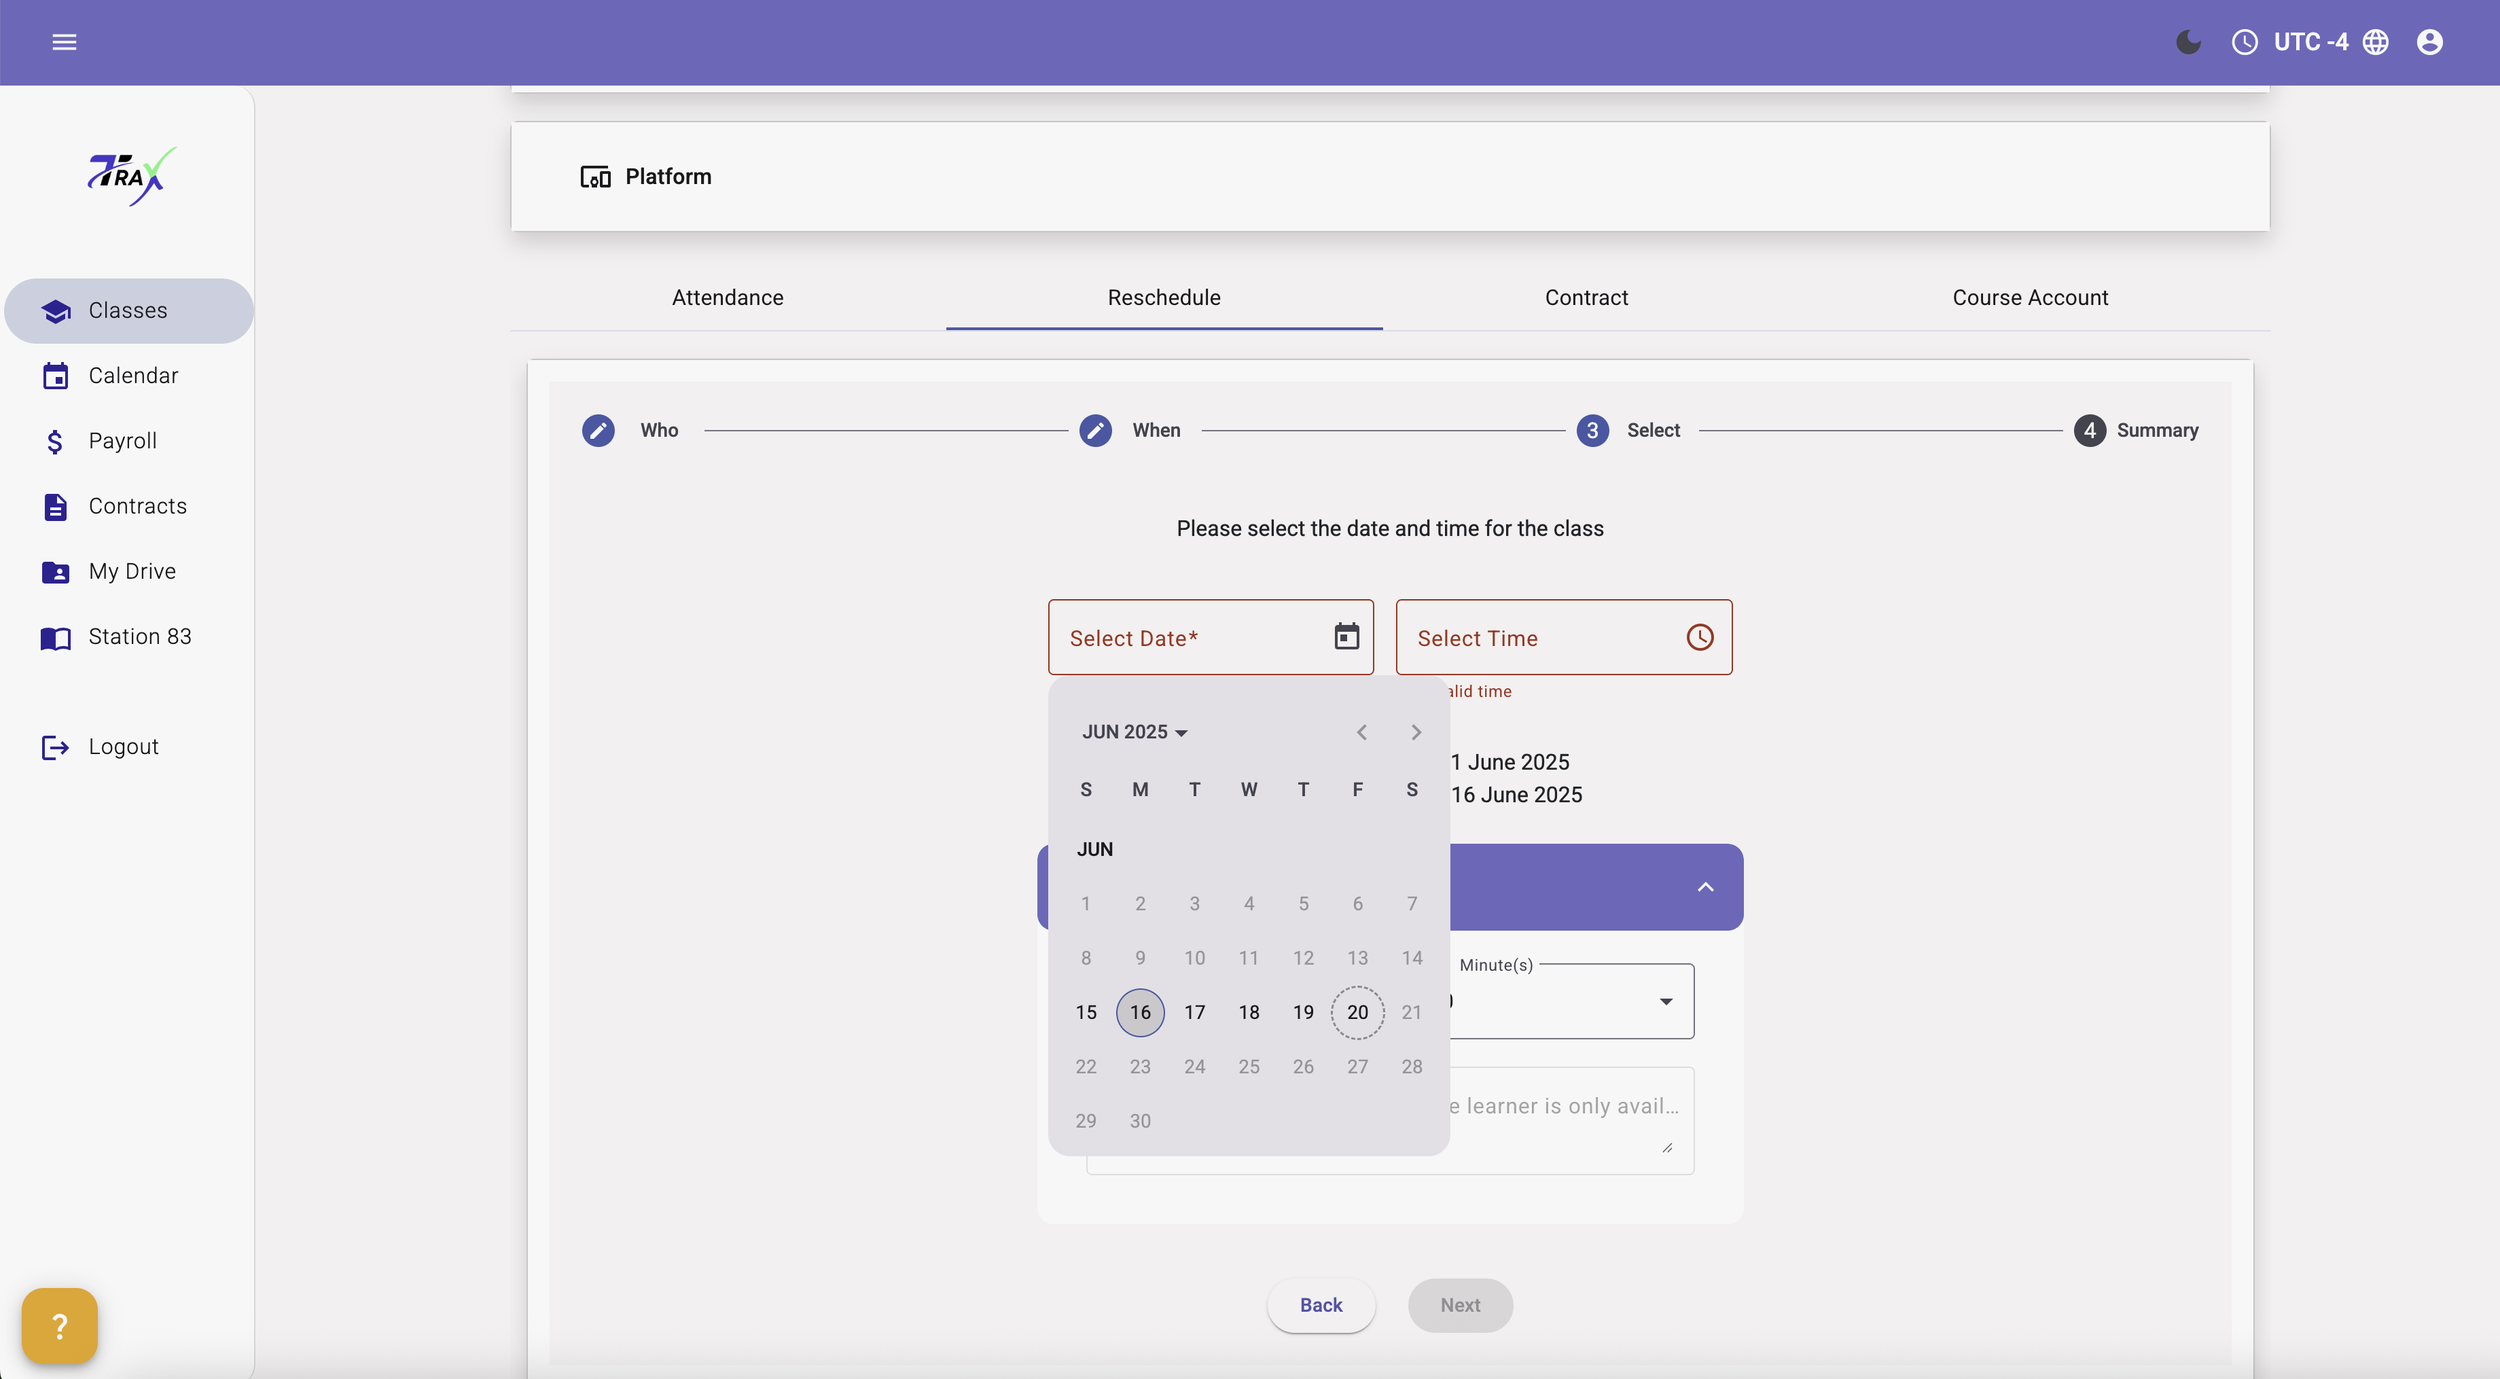2500x1379 pixels.
Task: Open the Calendar from the sidebar
Action: (133, 375)
